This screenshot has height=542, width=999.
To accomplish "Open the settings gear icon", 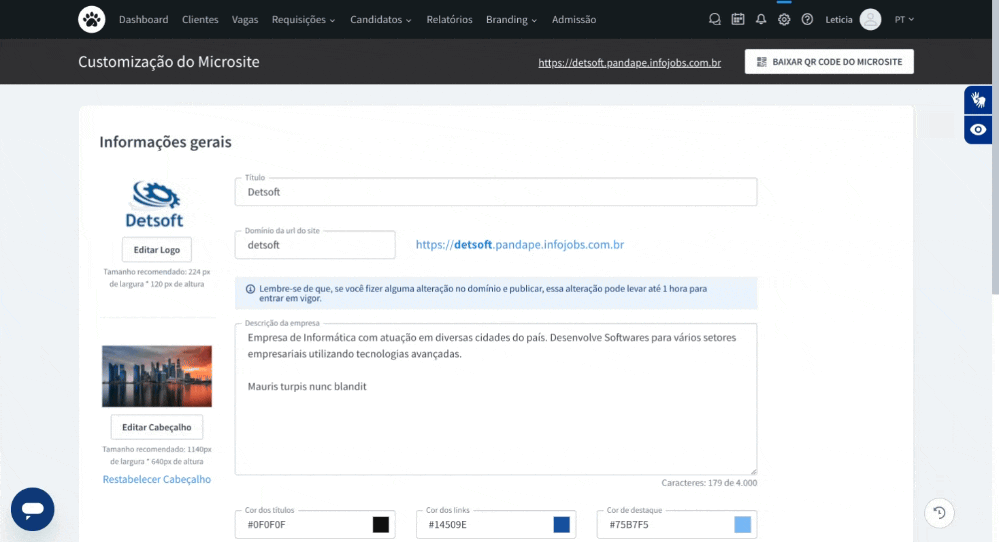I will [x=784, y=20].
